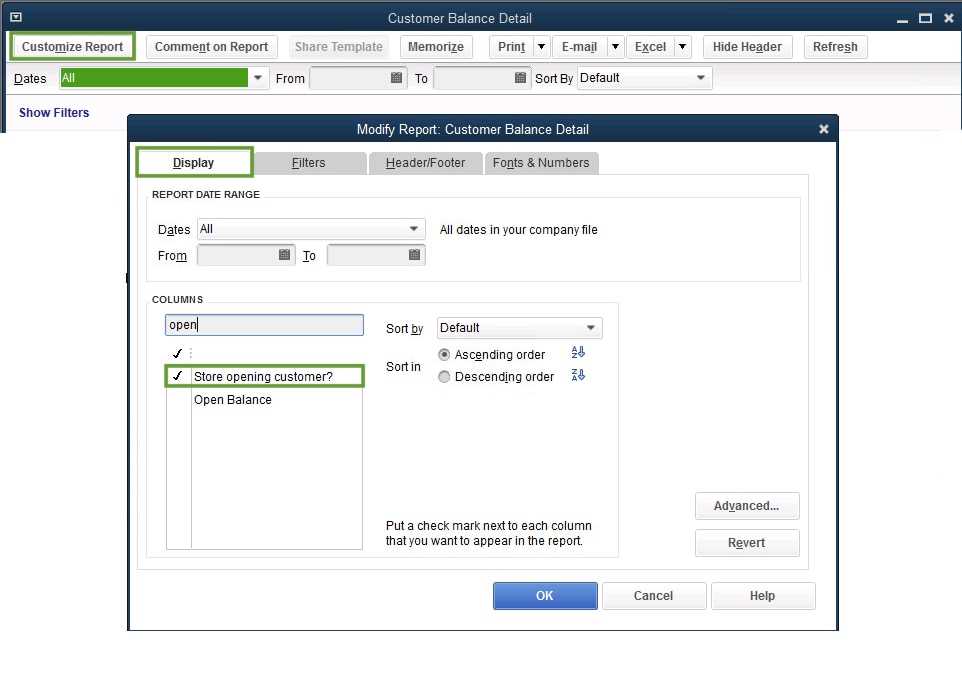
Task: Click the column search field containing open
Action: 264,324
